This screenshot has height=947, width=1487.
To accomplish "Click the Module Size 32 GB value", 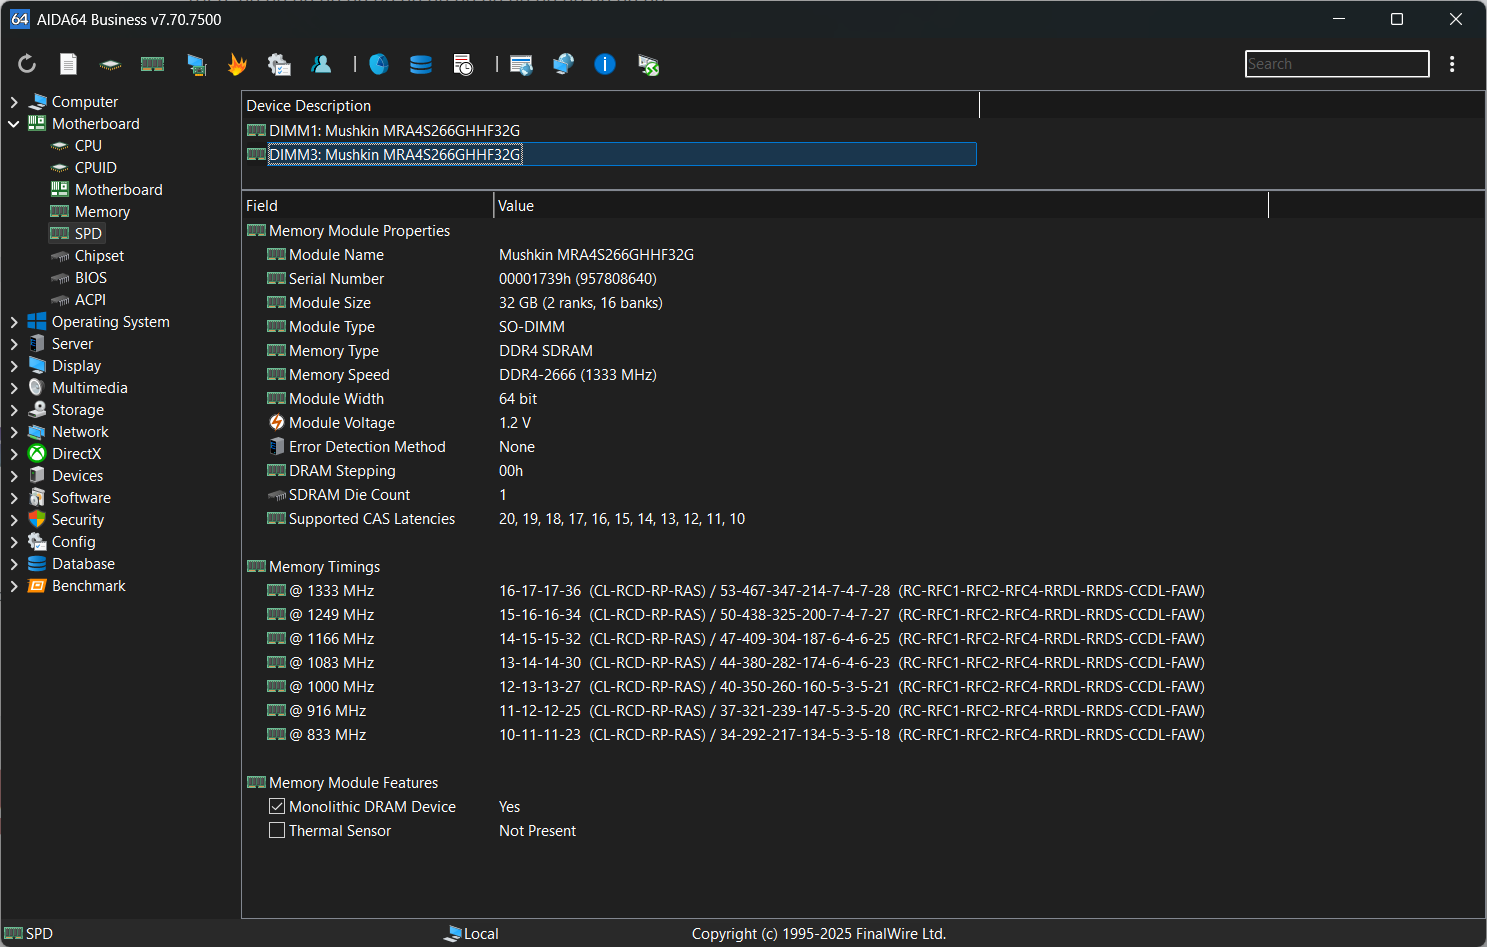I will (x=581, y=302).
